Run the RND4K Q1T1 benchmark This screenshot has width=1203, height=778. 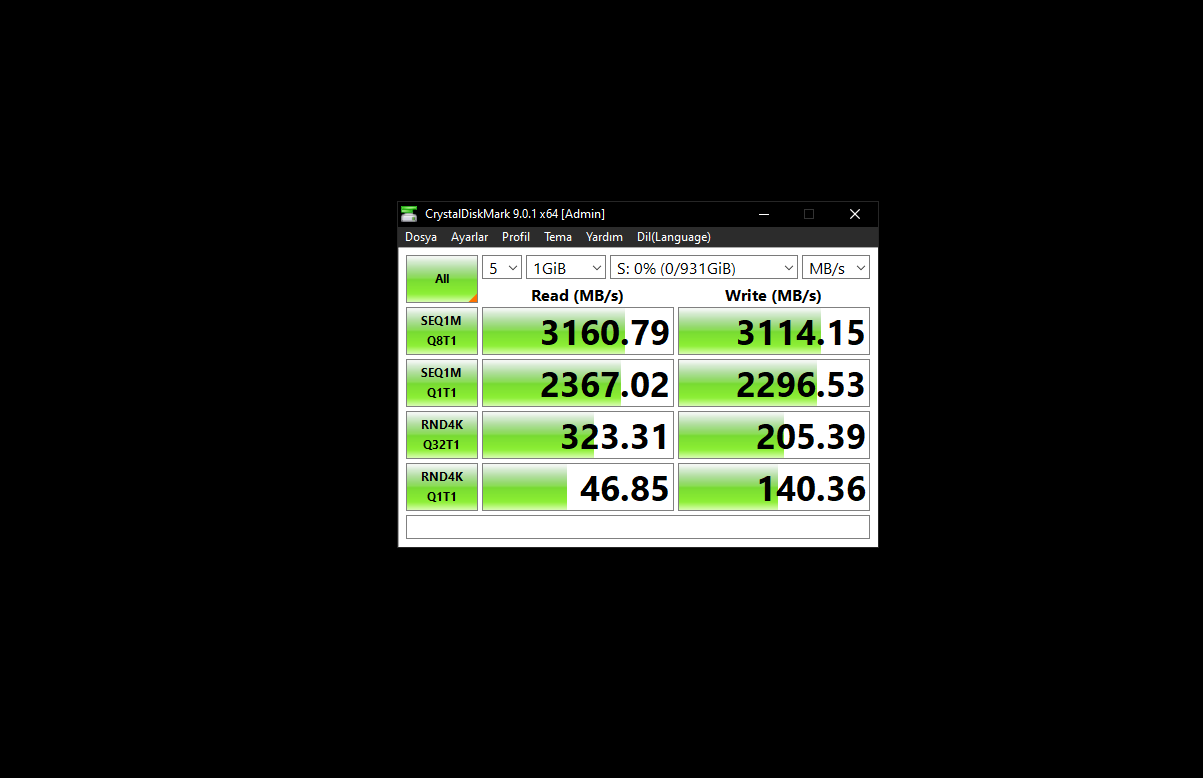[442, 487]
